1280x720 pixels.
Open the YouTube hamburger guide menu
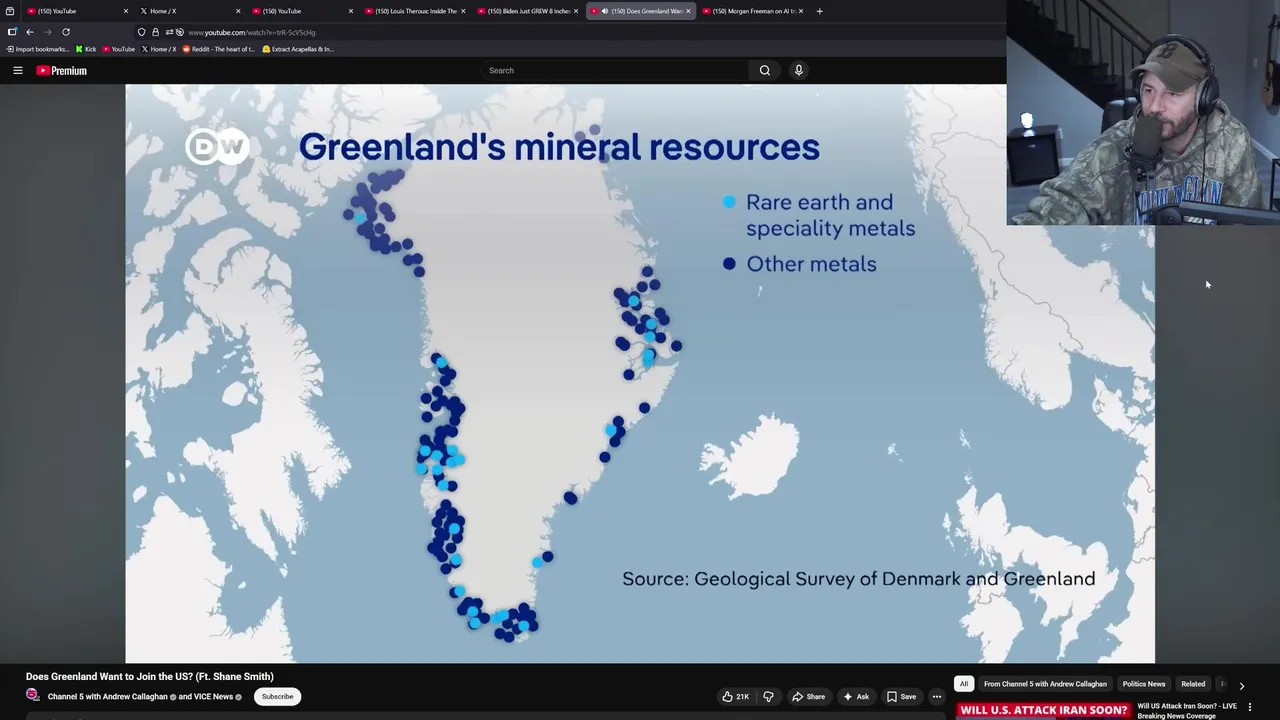point(17,70)
